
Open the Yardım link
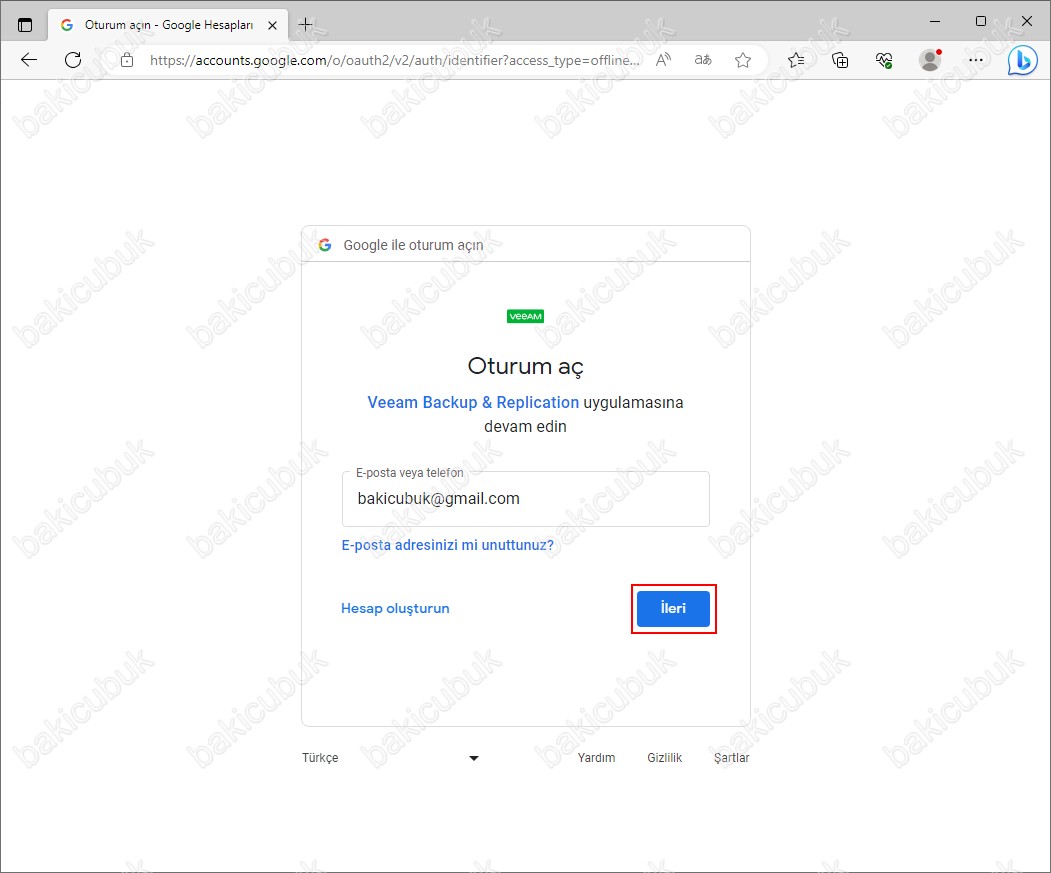(597, 758)
